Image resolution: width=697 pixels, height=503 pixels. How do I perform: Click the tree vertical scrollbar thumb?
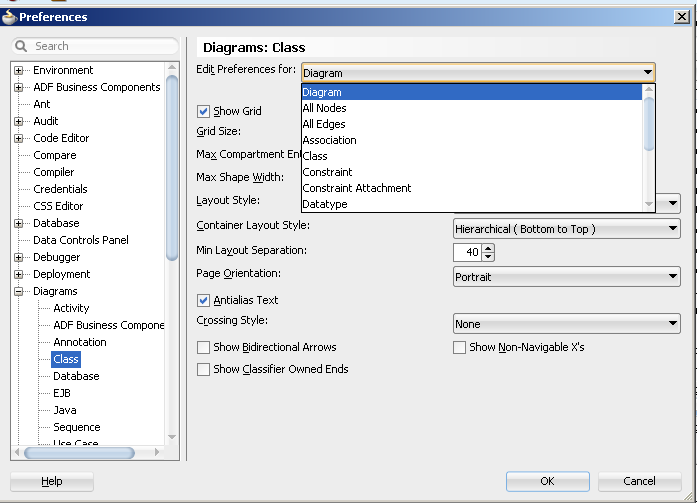click(172, 168)
